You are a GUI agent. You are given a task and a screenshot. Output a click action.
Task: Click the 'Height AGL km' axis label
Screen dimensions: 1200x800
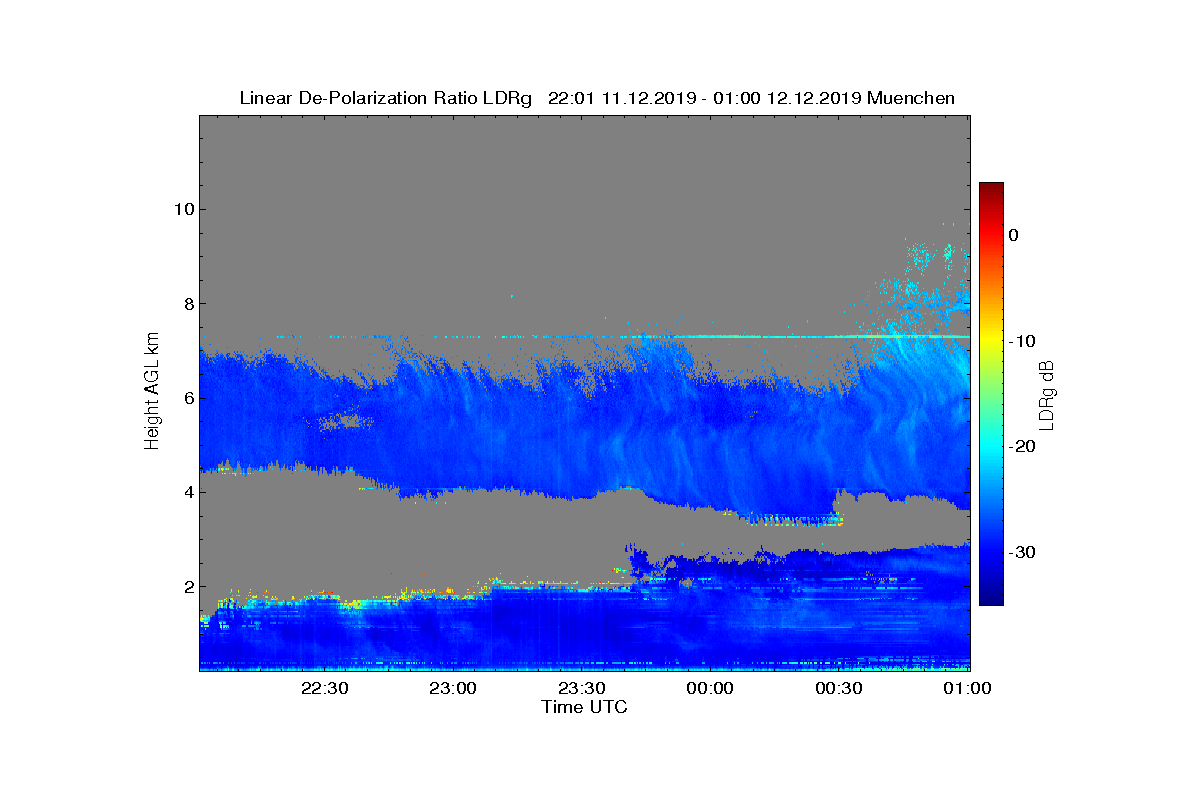pos(153,392)
